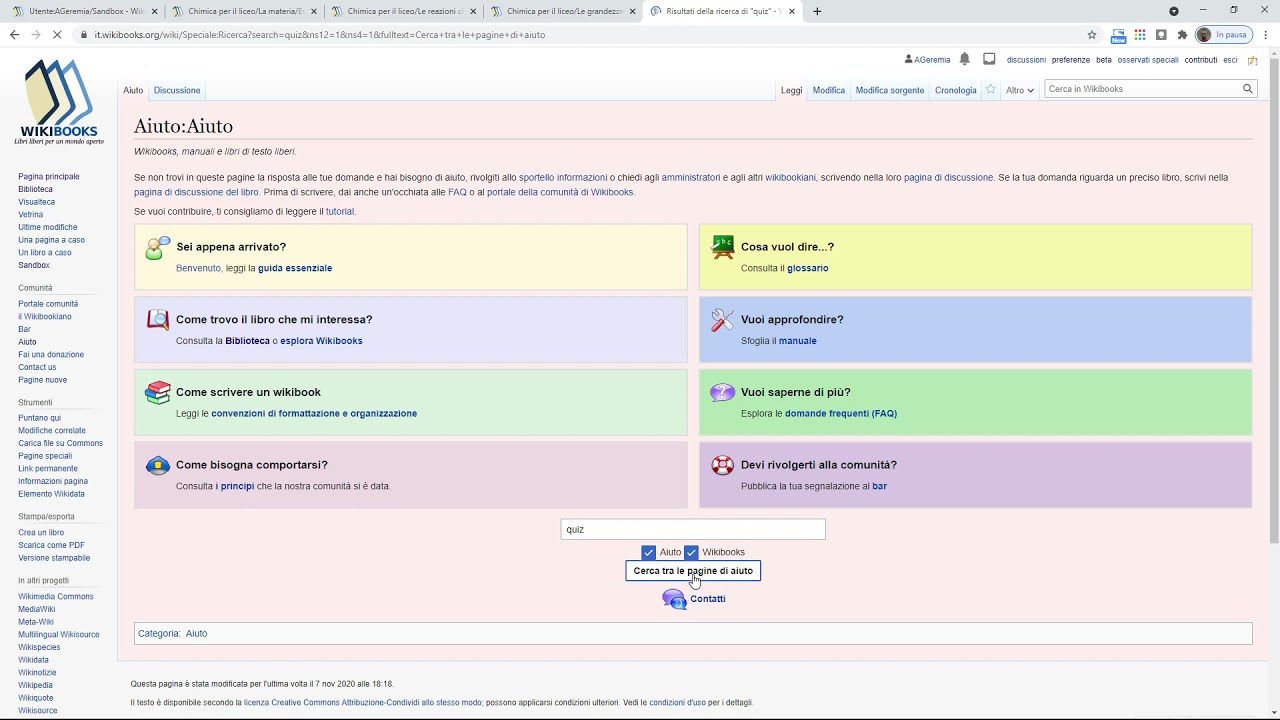The image size is (1280, 720).
Task: Click the Wikibooks logo
Action: click(59, 102)
